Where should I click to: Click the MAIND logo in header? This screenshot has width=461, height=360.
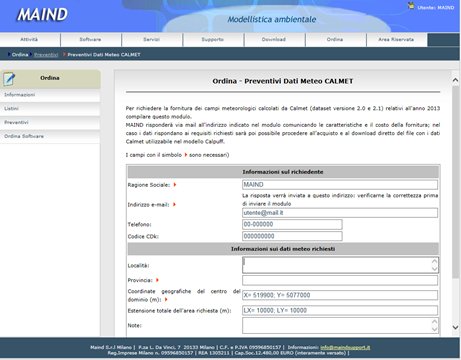[42, 15]
